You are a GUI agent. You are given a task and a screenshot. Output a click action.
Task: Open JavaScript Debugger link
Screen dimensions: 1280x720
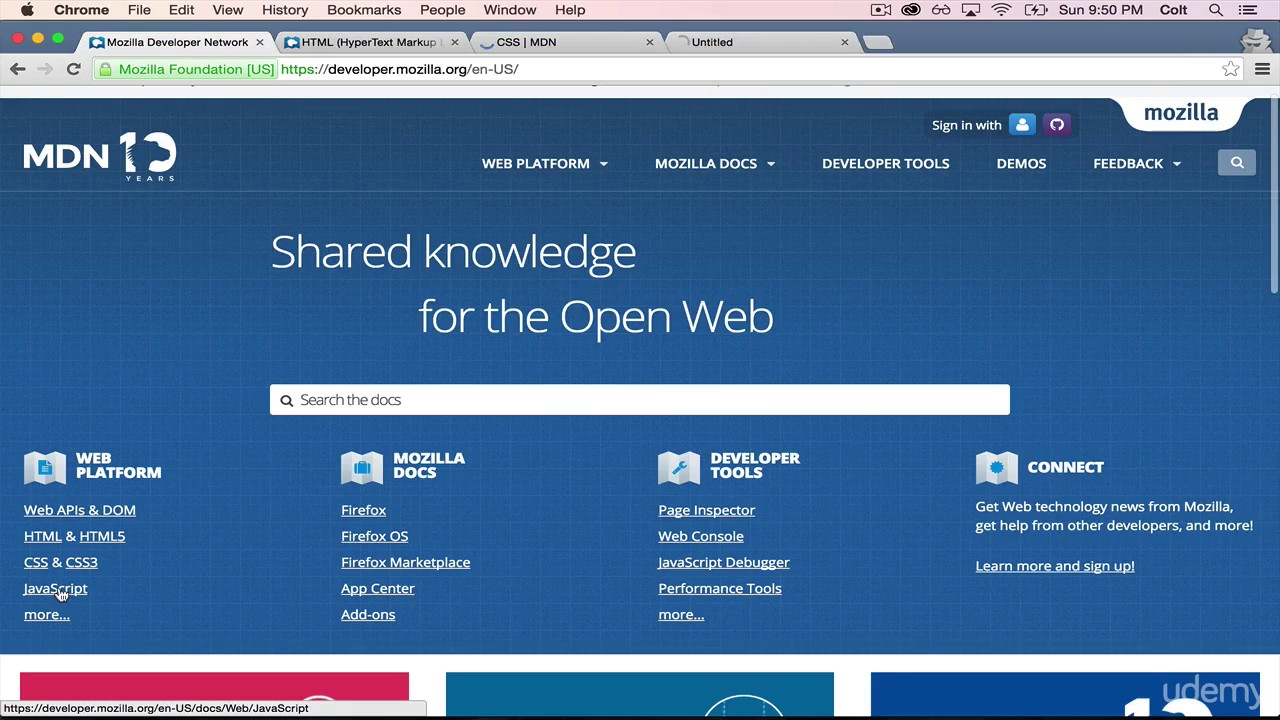coord(723,562)
